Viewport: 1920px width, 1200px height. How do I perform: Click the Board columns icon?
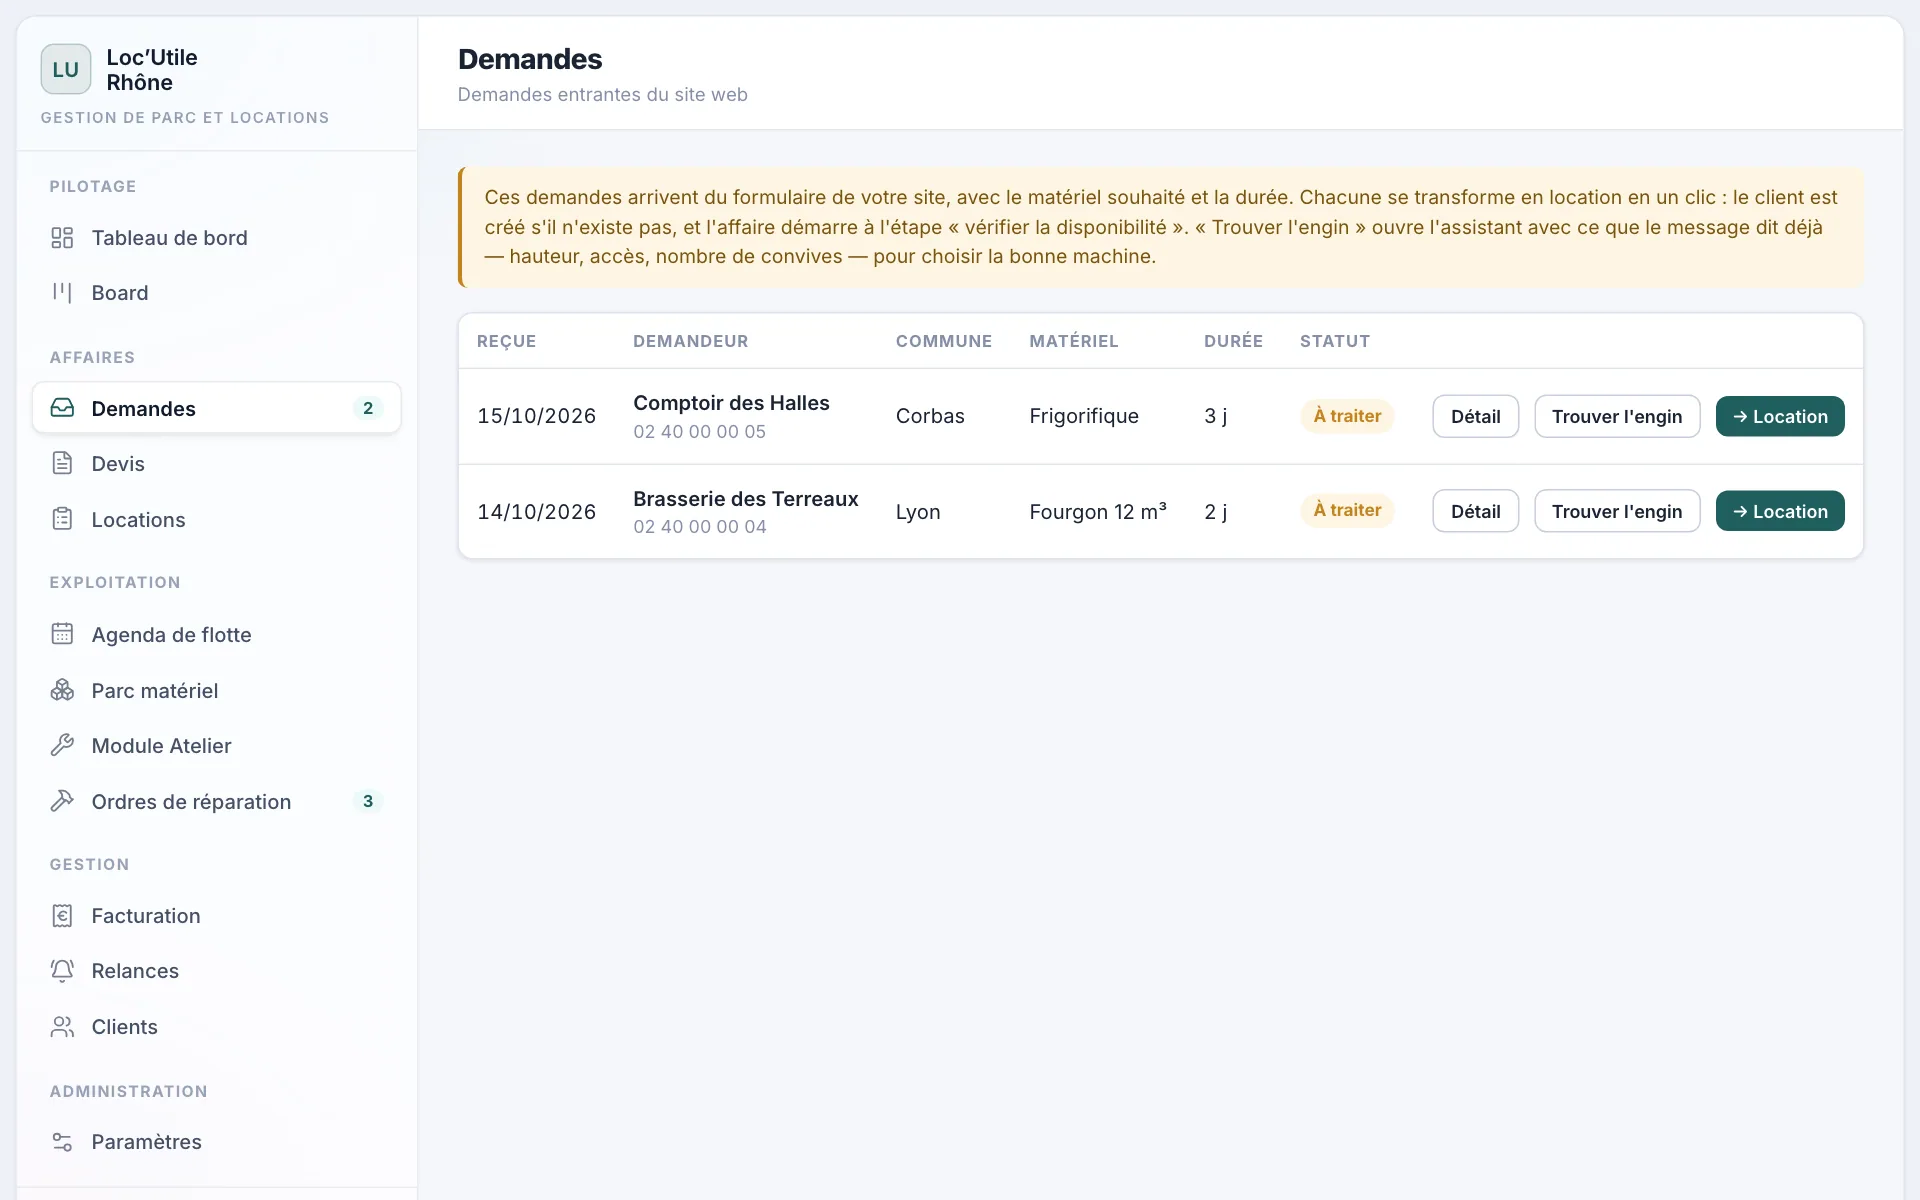pos(62,293)
